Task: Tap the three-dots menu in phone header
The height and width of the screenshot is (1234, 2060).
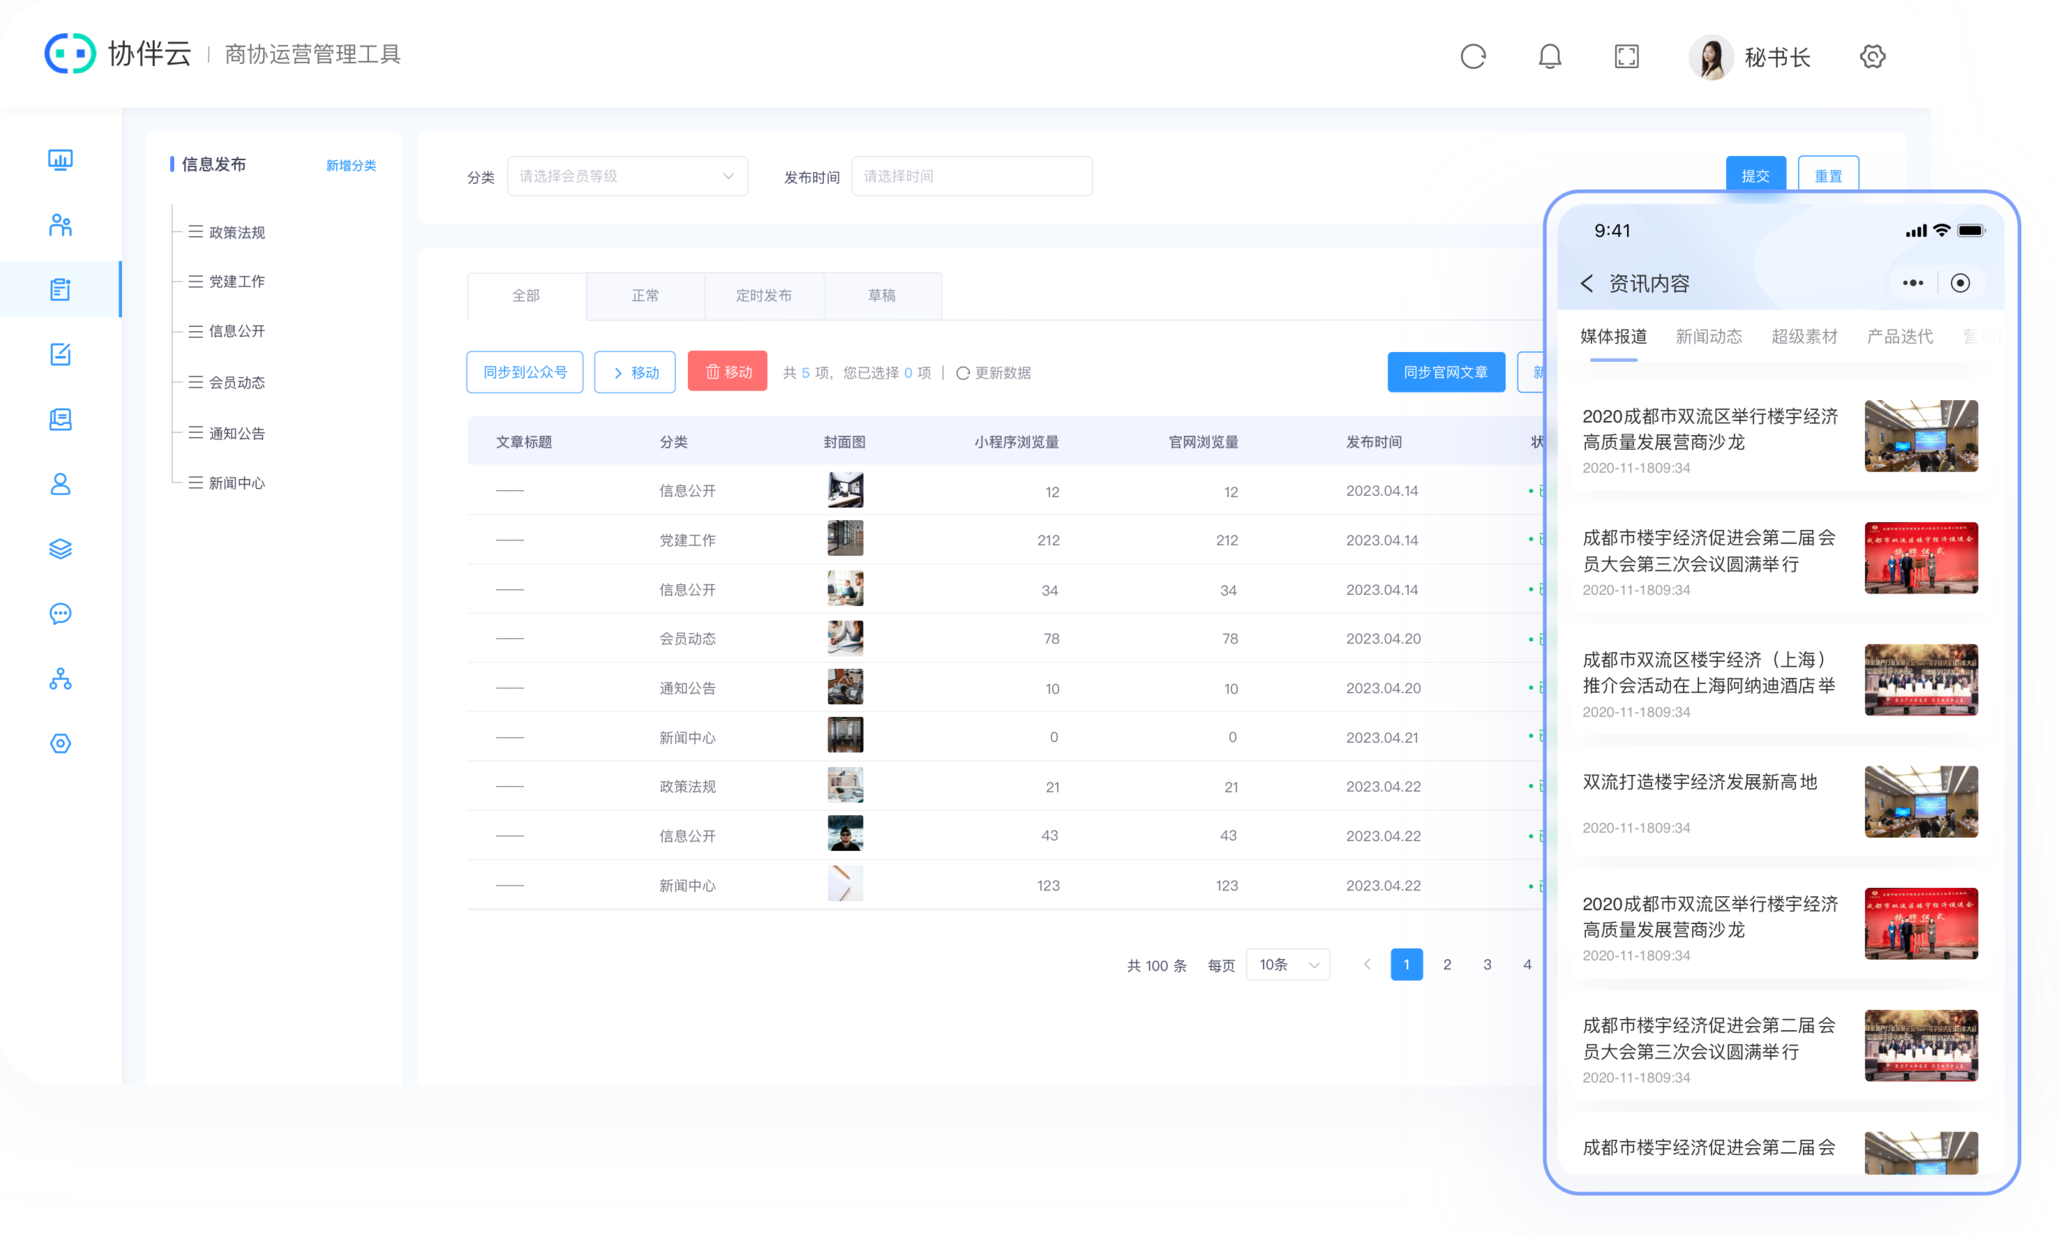Action: (x=1912, y=283)
